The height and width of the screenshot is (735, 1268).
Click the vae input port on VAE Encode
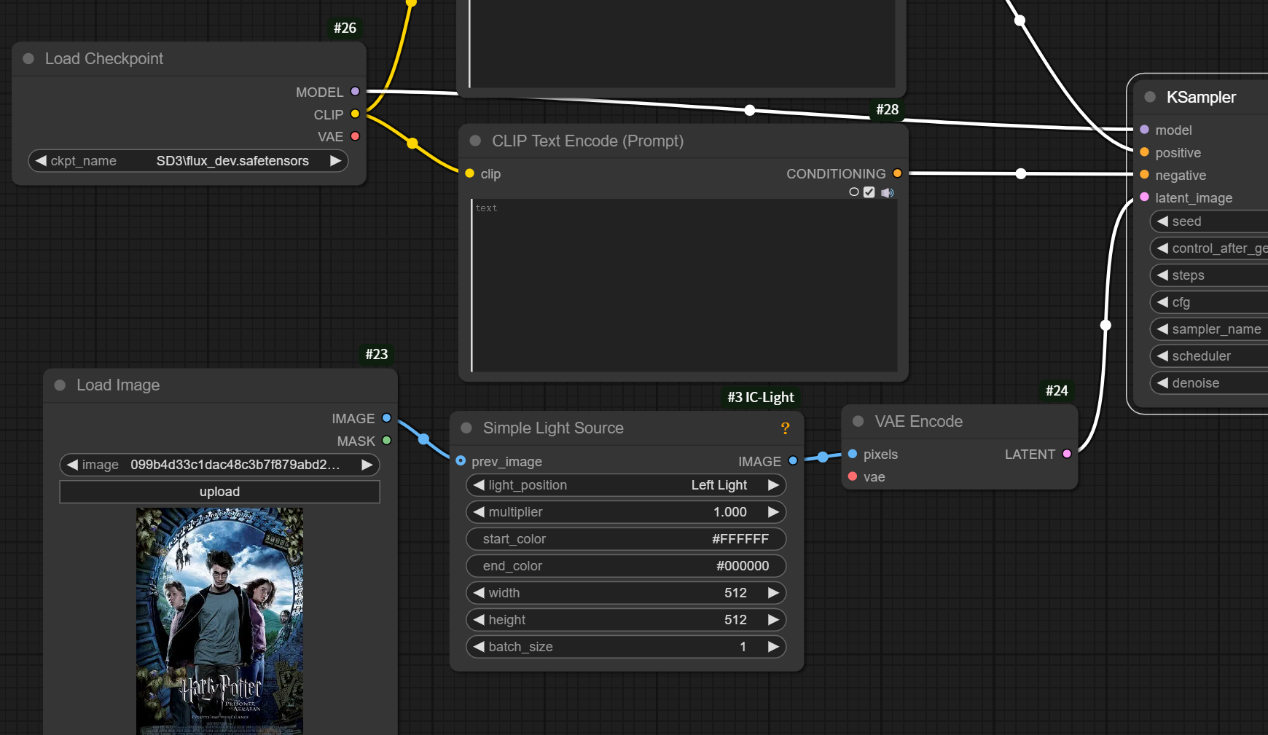pyautogui.click(x=852, y=477)
